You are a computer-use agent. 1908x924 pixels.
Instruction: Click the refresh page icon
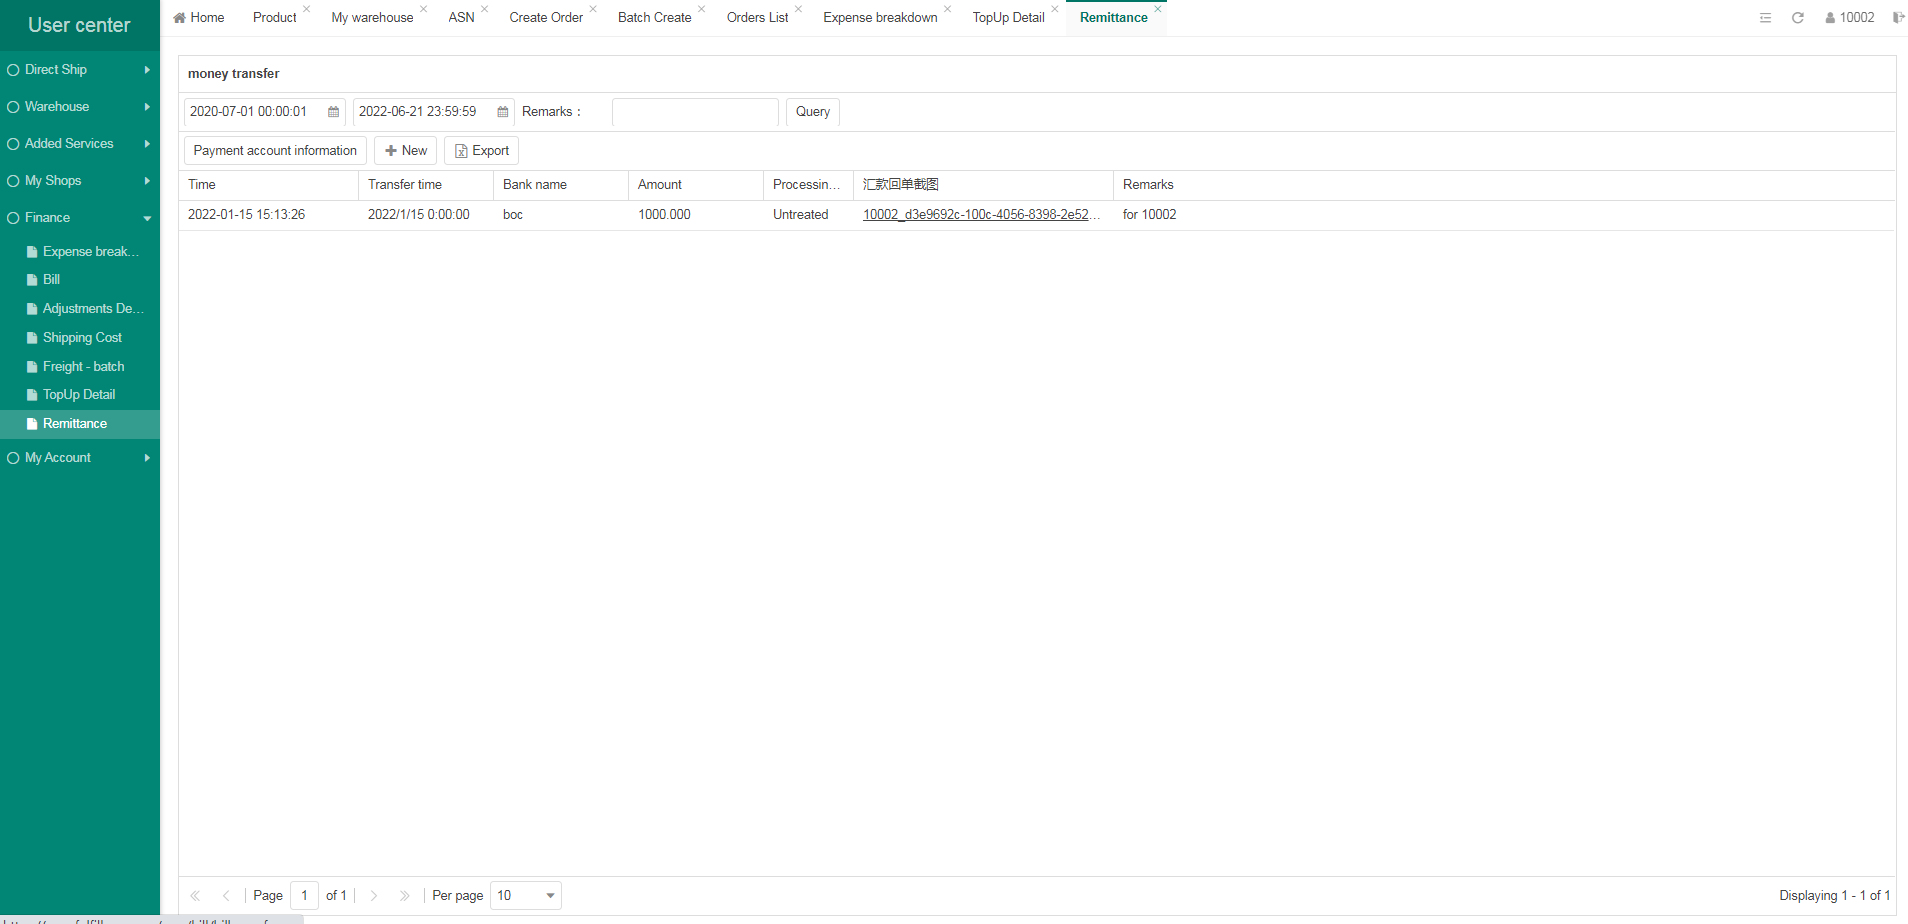[1797, 18]
